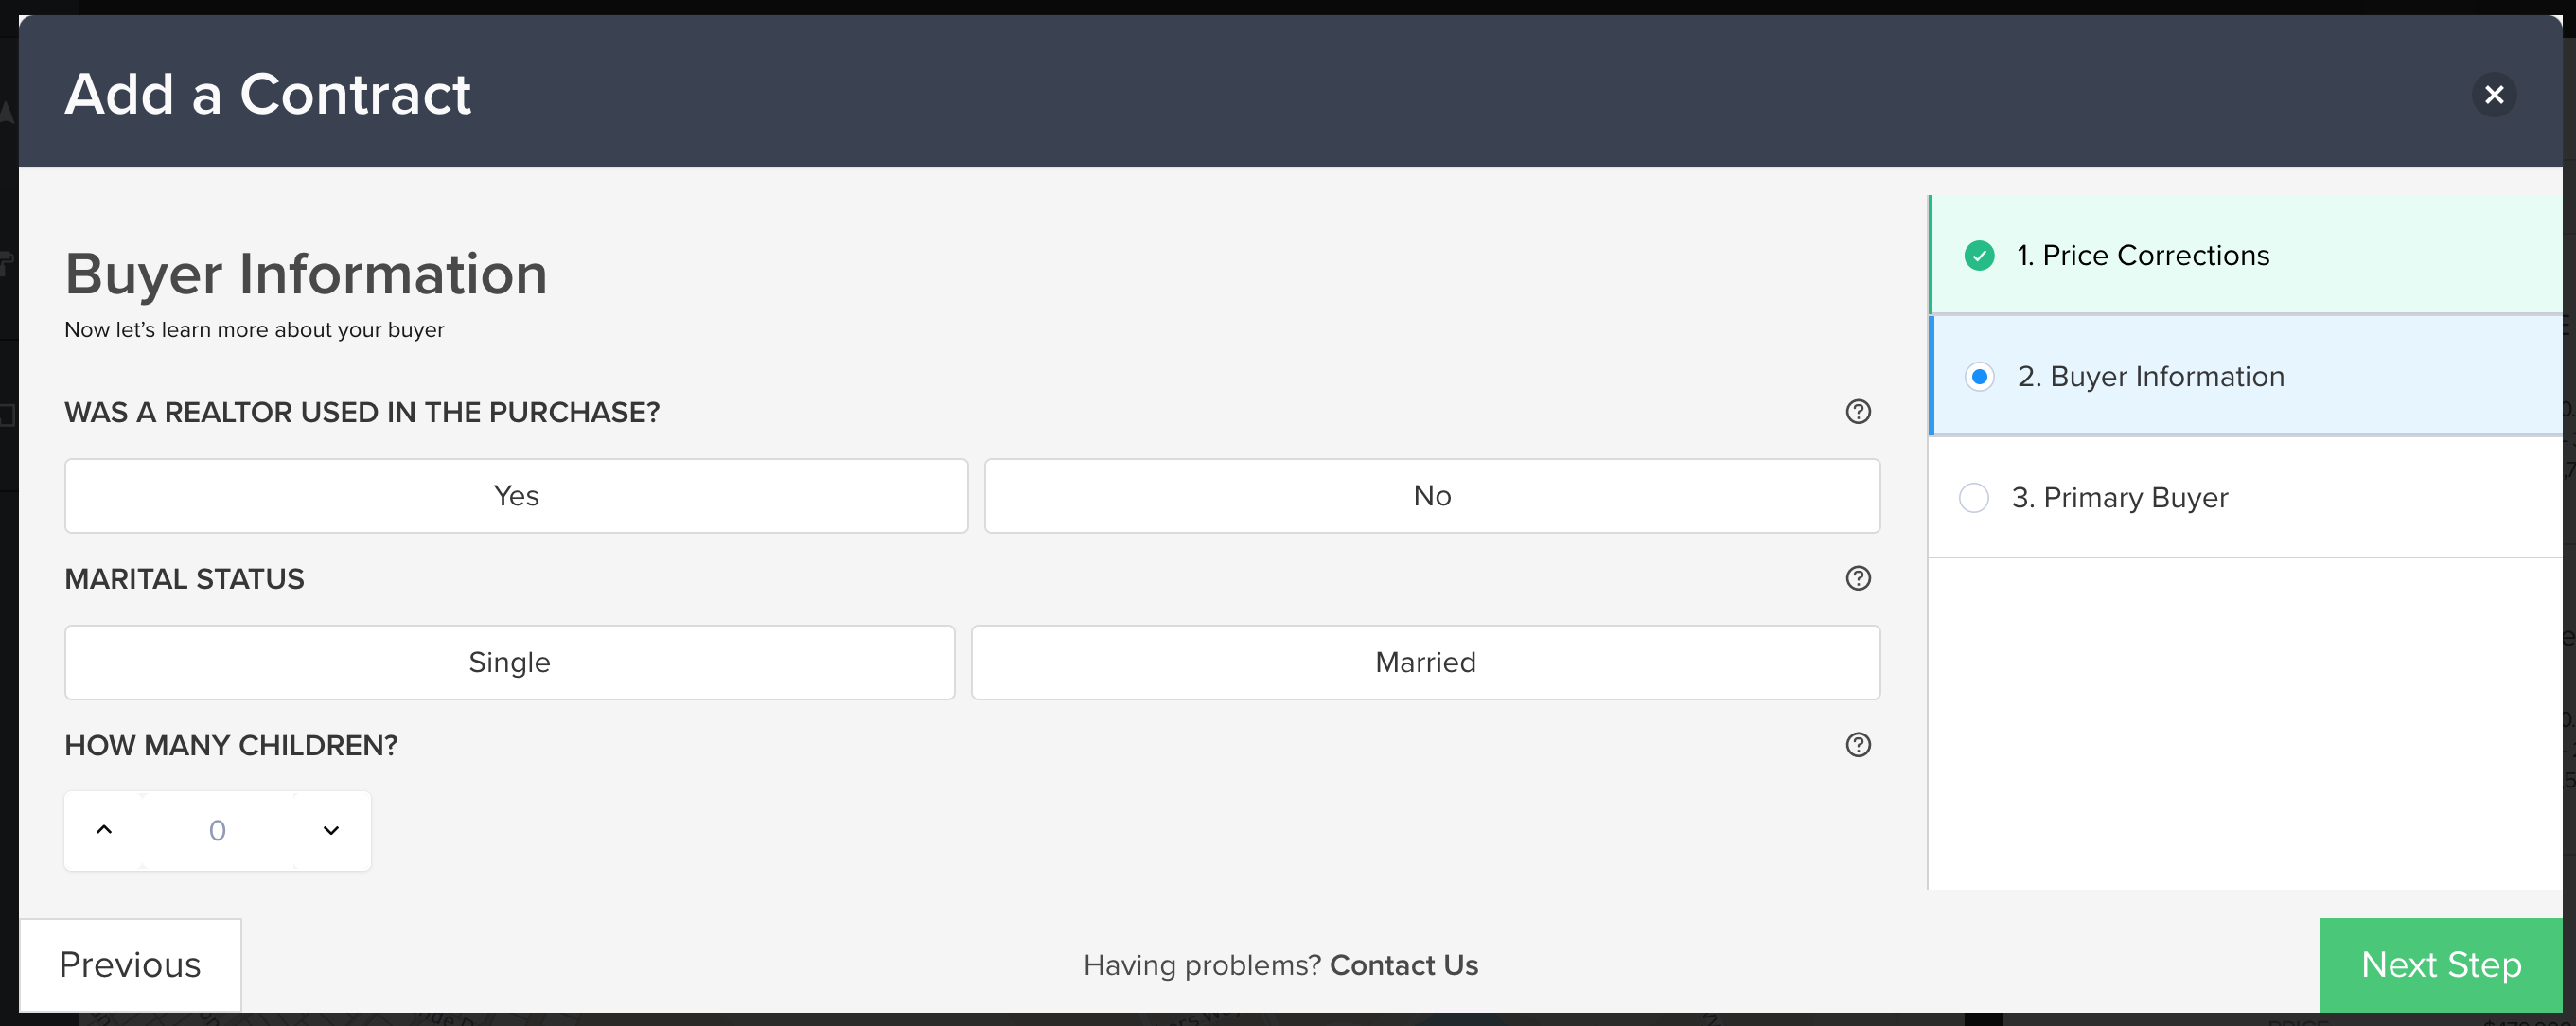Click the Next Step button

[2441, 965]
